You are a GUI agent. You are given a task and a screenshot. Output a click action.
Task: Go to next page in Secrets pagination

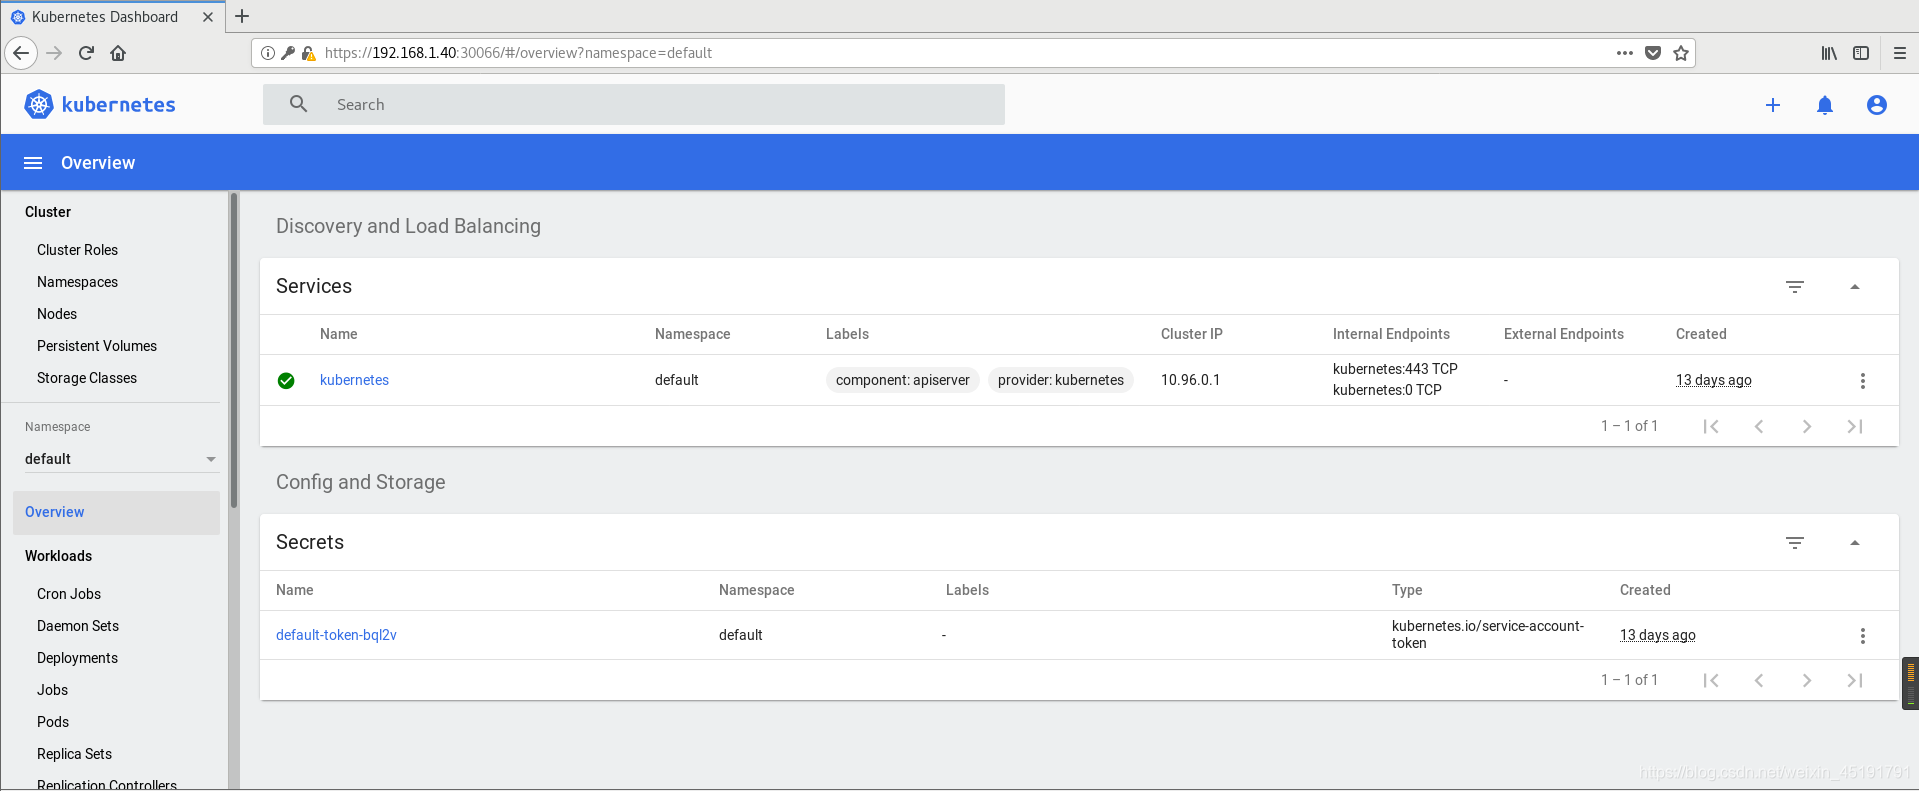(1807, 680)
